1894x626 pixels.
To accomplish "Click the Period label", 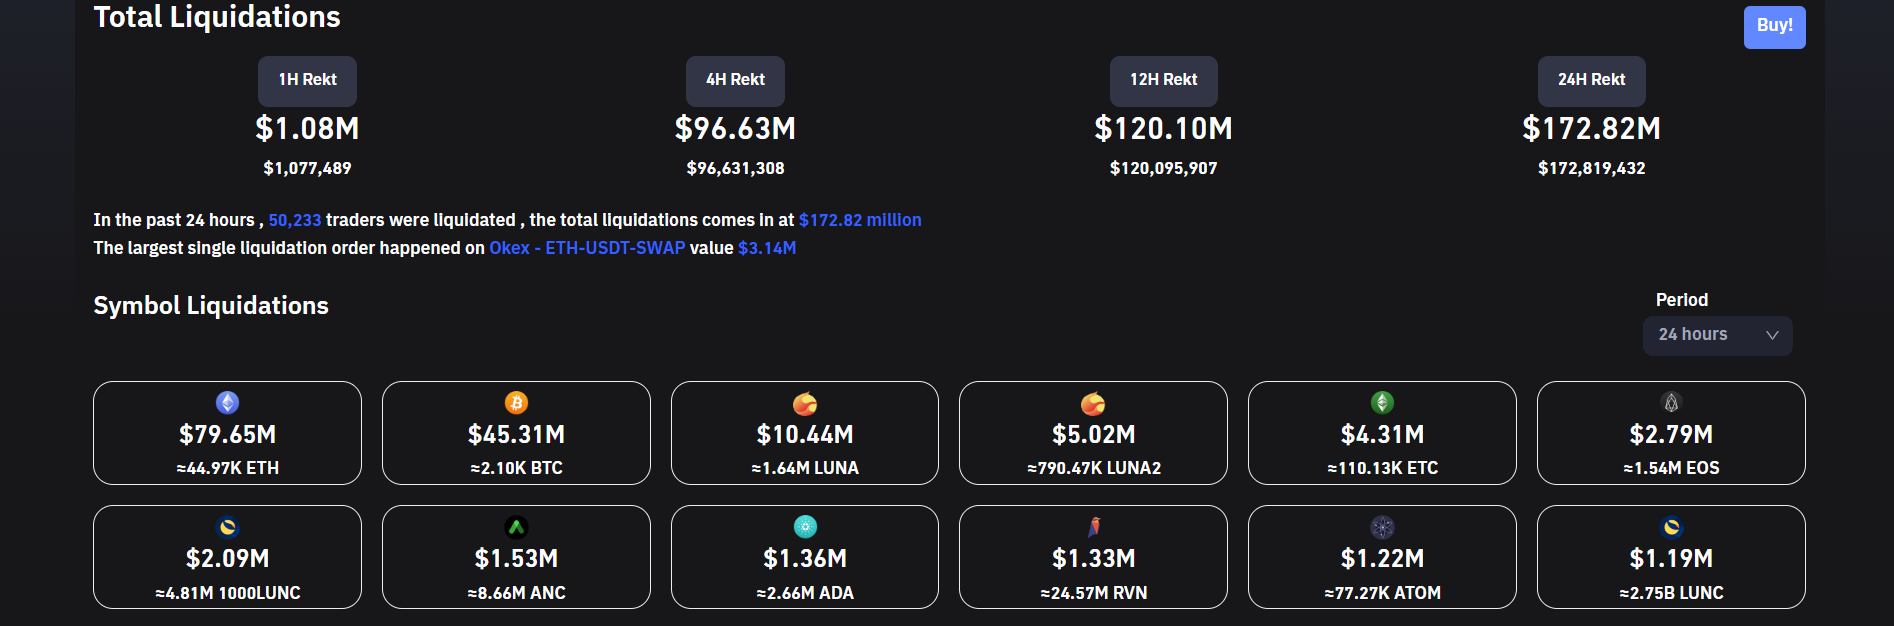I will click(1682, 300).
